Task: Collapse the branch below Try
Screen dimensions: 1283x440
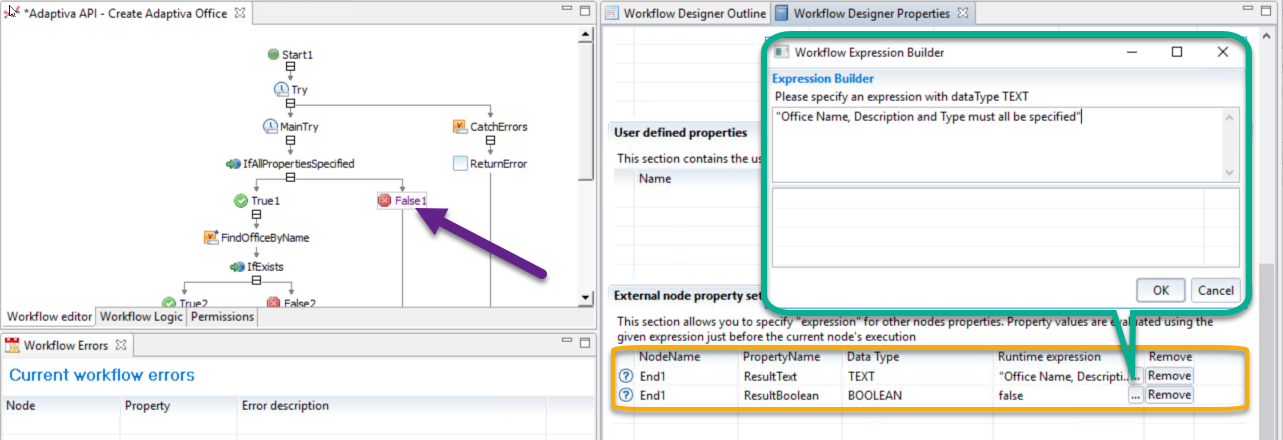Action: [x=290, y=104]
